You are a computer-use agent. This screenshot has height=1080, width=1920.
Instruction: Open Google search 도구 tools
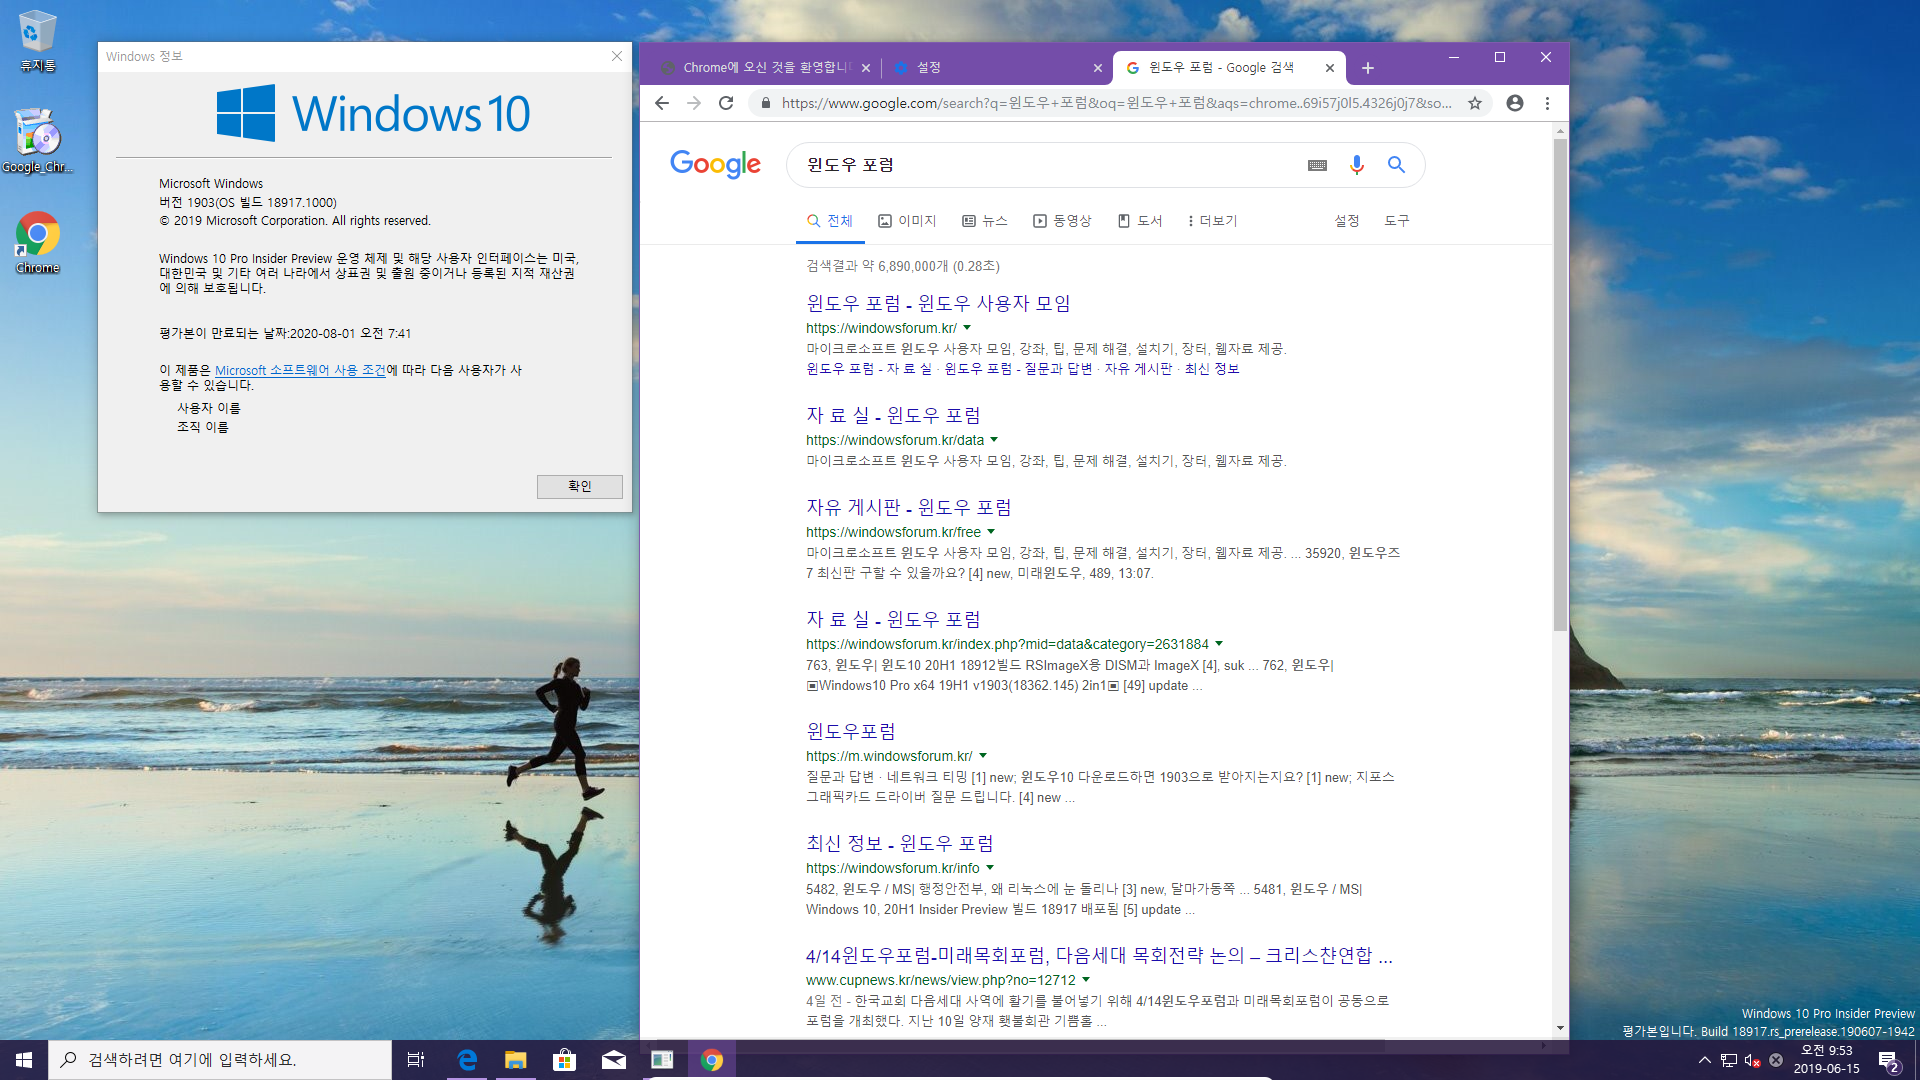[x=1397, y=221]
